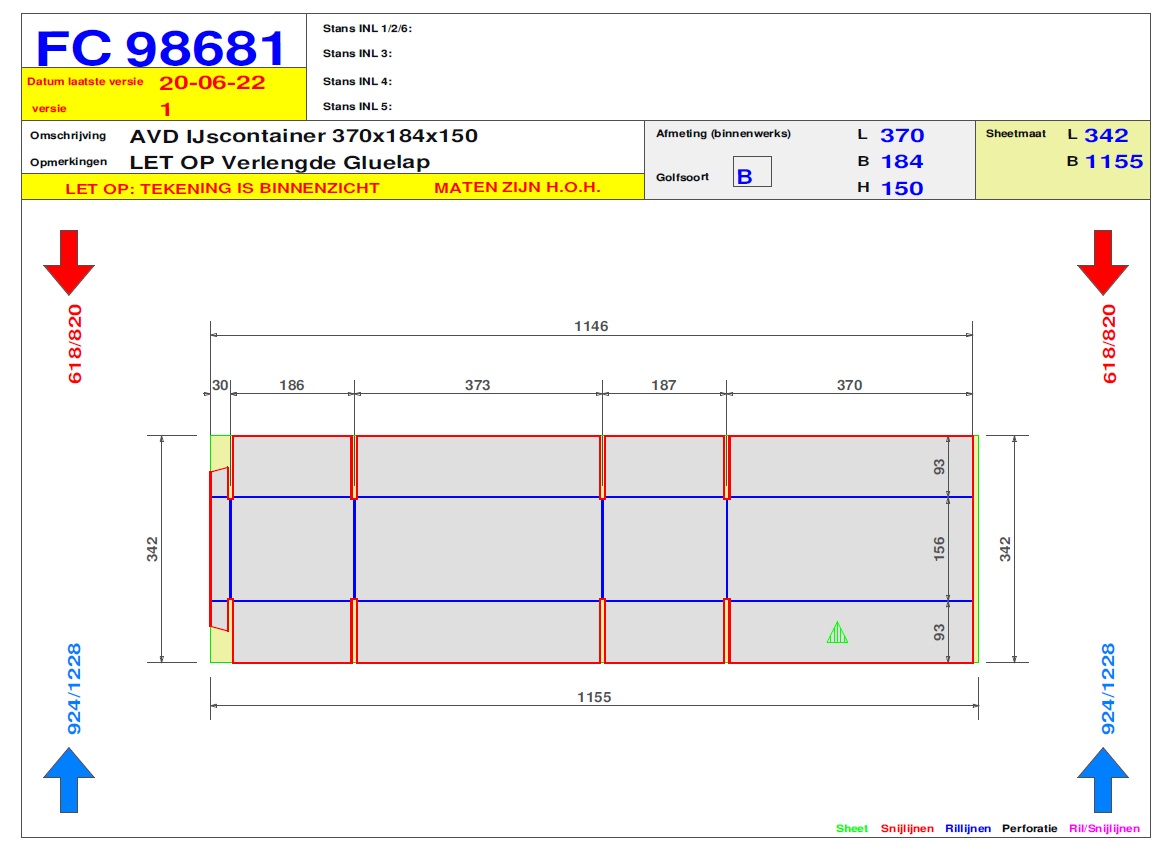Click the red down arrow at top right

pyautogui.click(x=1102, y=262)
